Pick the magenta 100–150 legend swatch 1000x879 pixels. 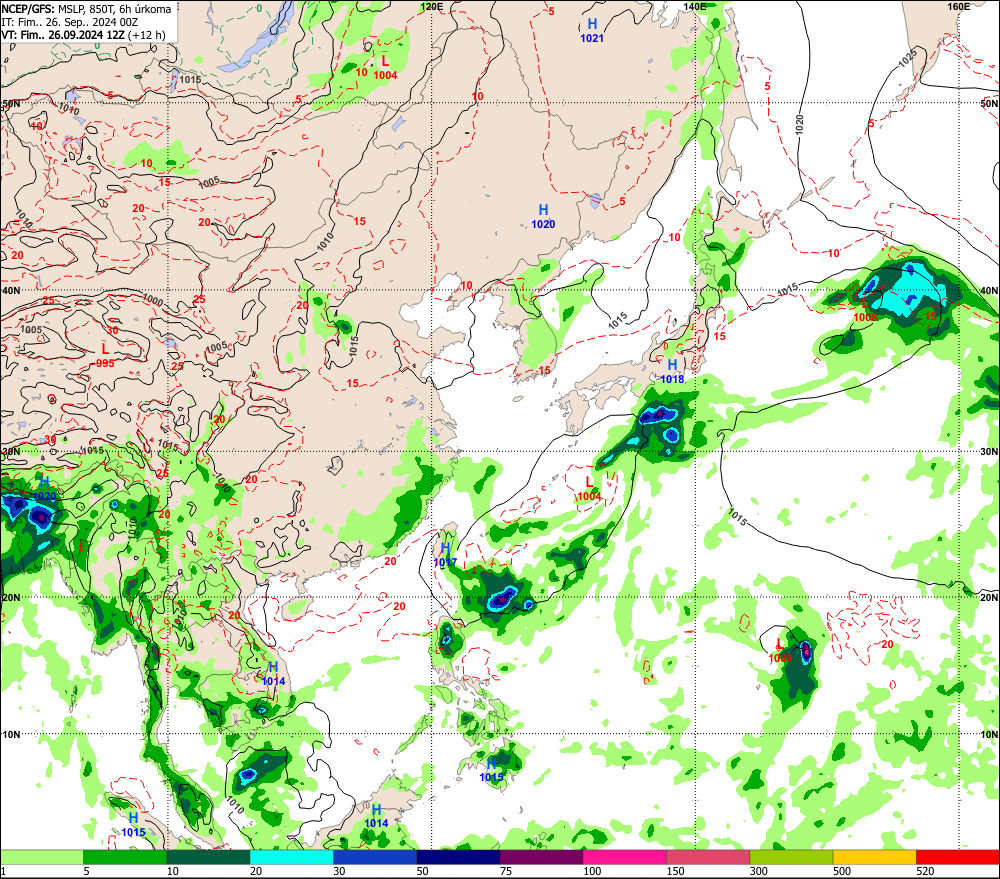tap(624, 857)
